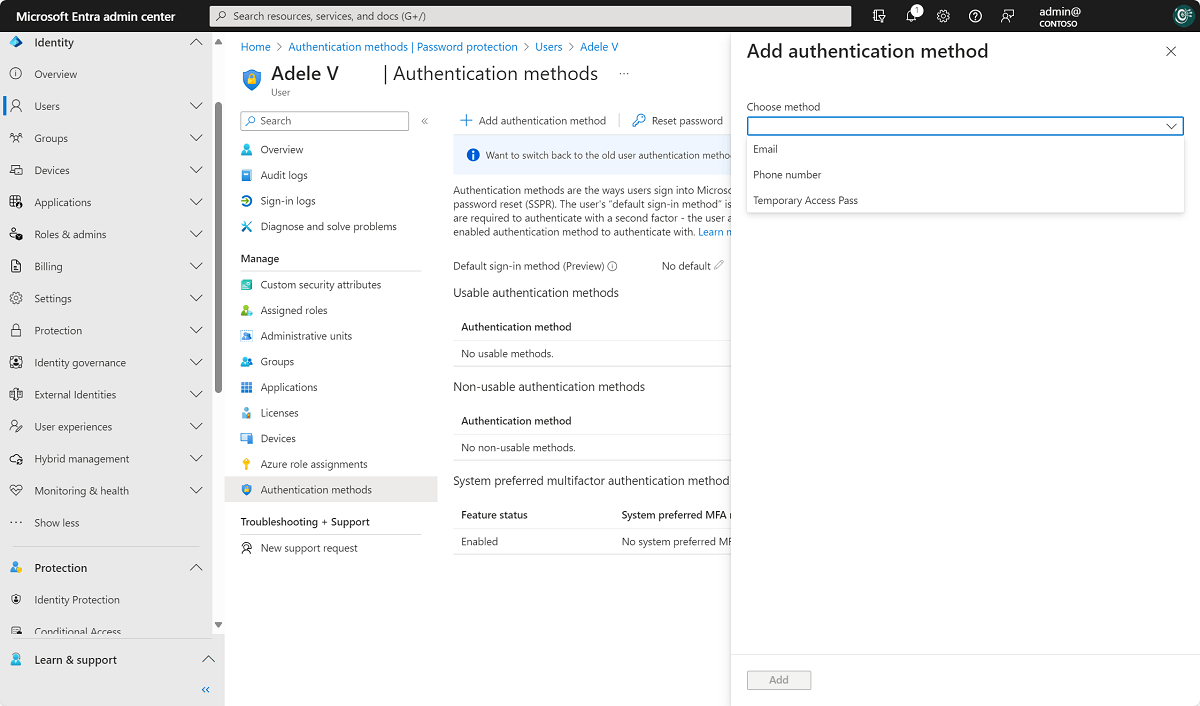
Task: Navigate to Home via the breadcrumb link
Action: [x=255, y=46]
